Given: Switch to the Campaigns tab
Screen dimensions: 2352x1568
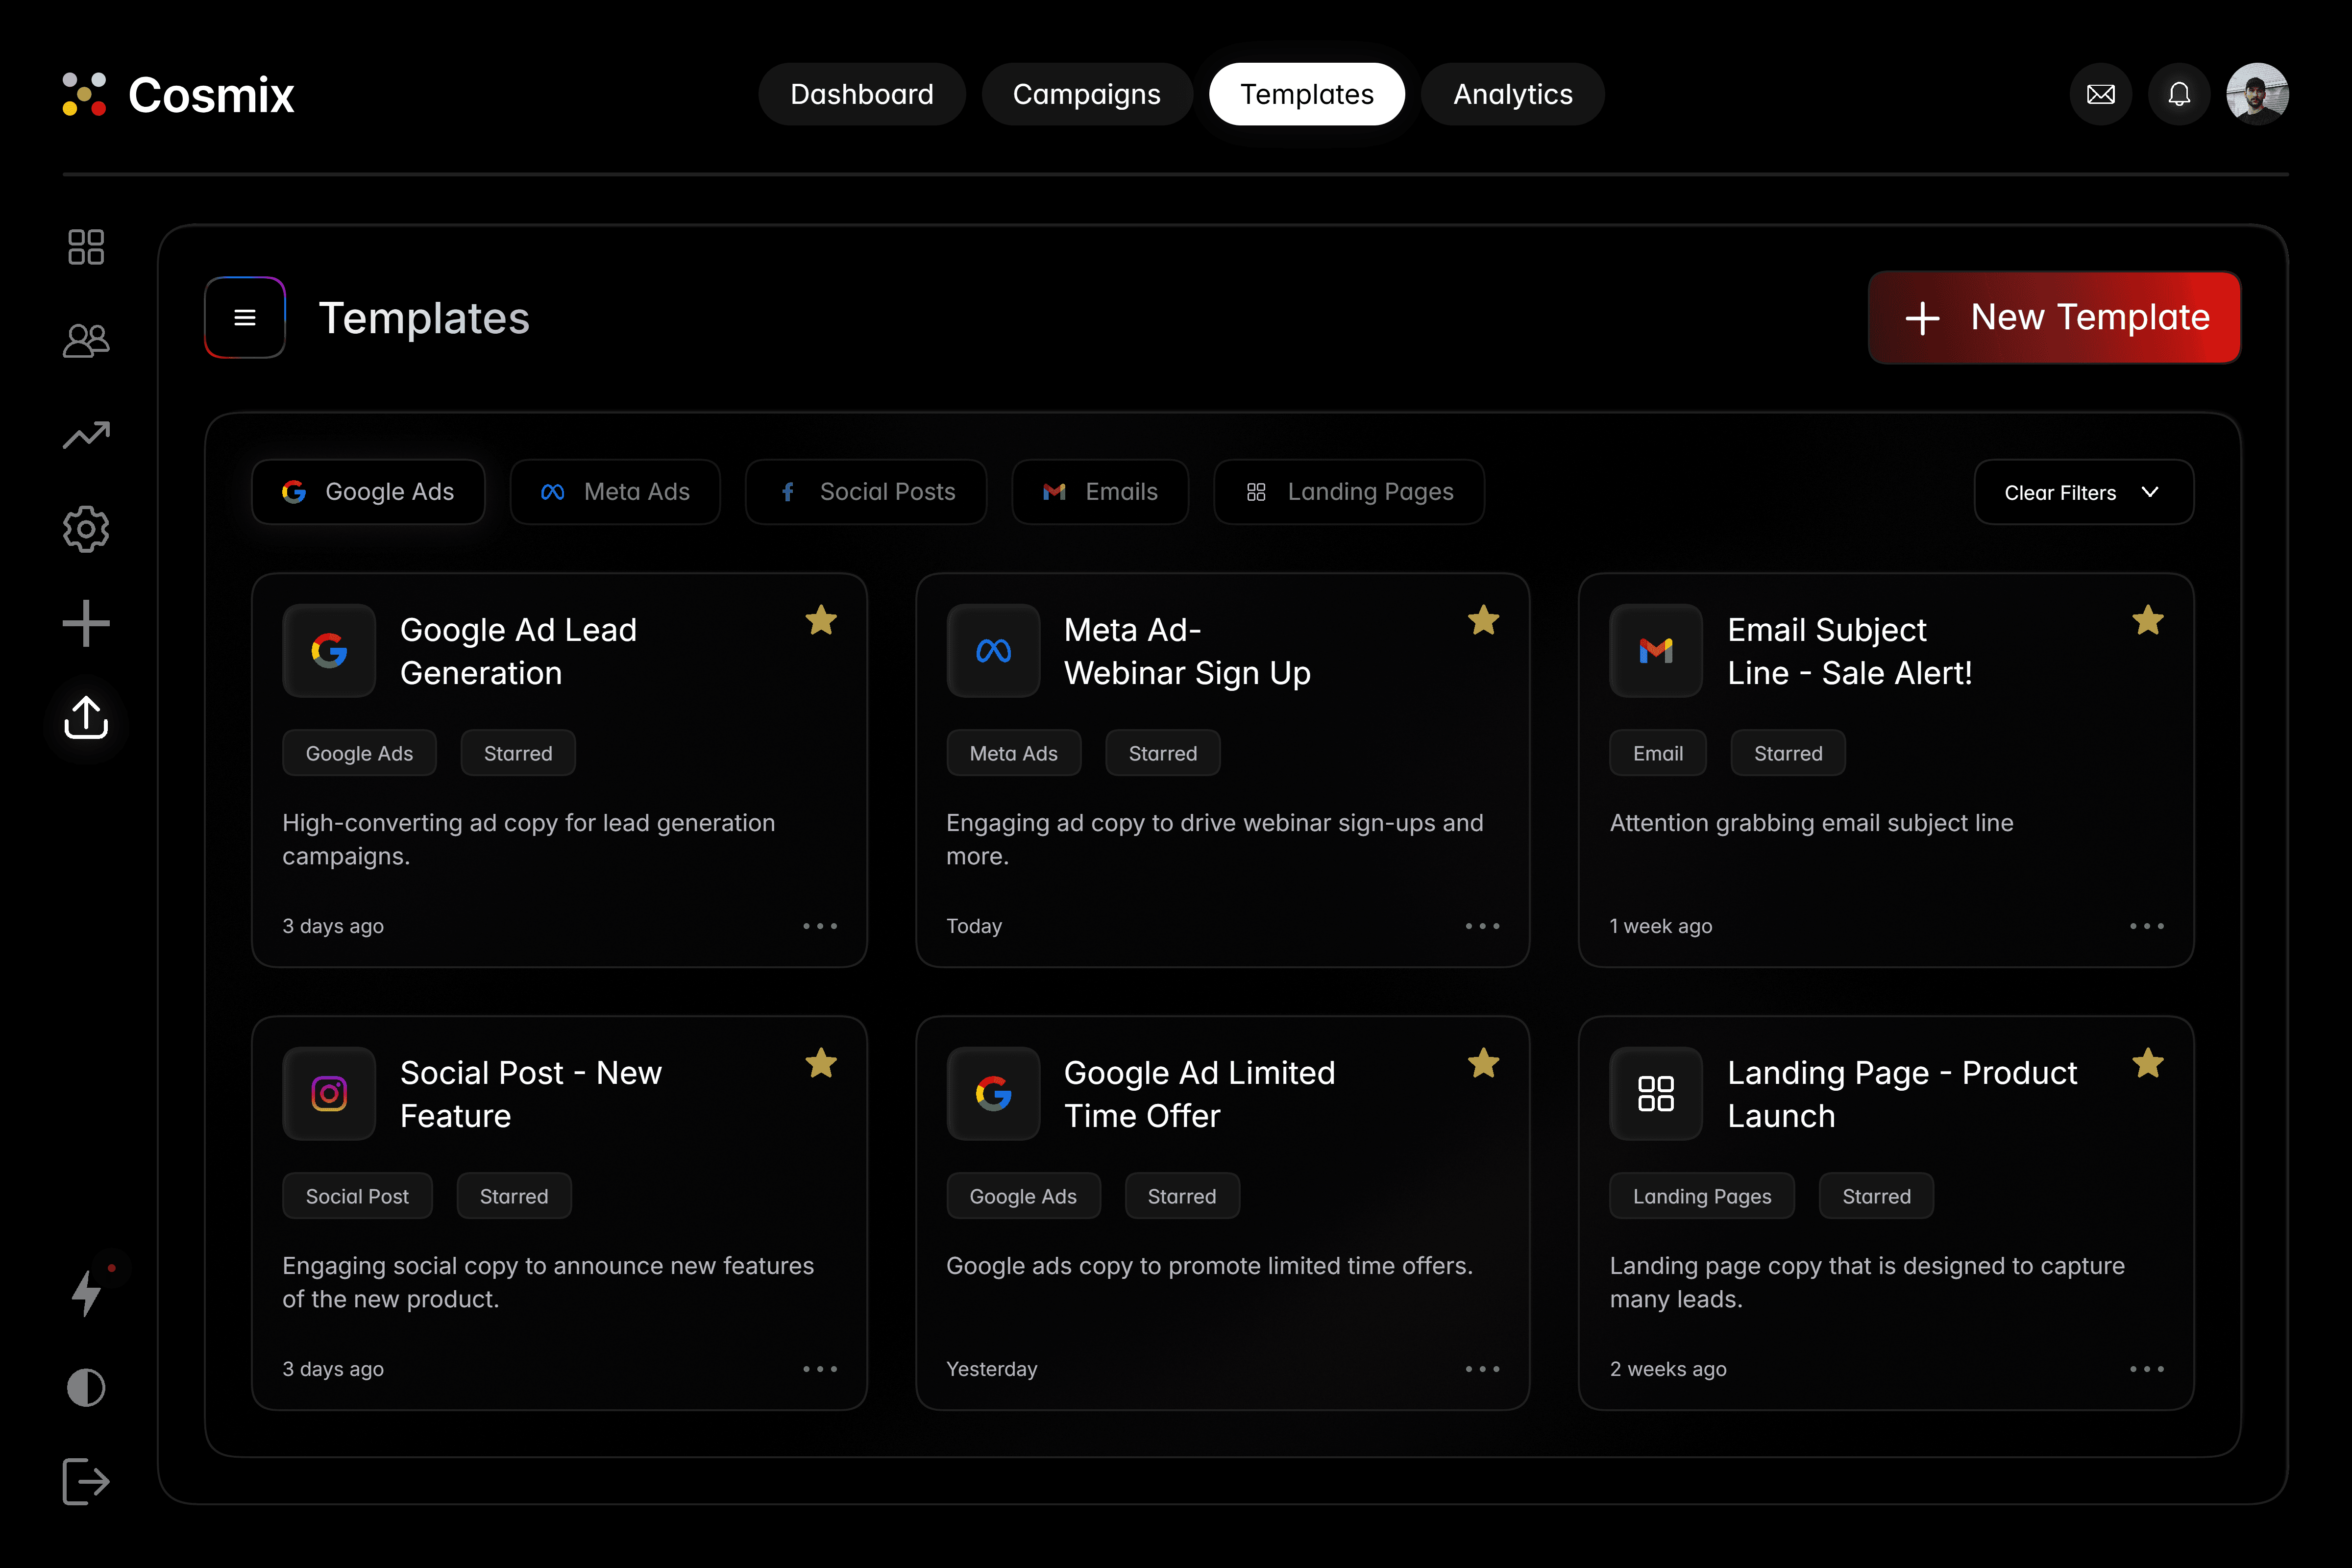Looking at the screenshot, I should [1087, 94].
